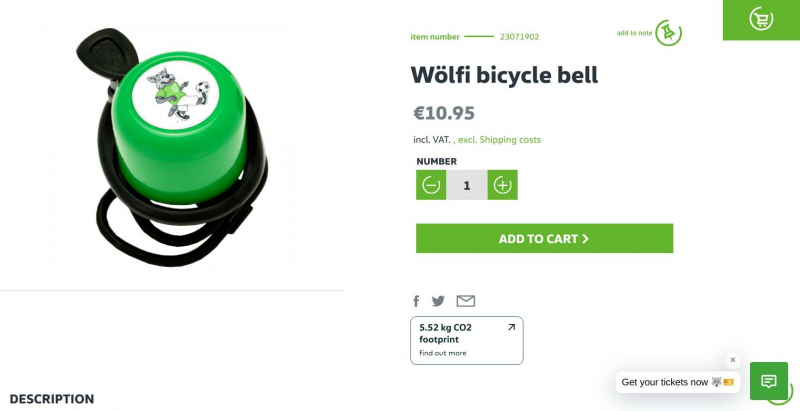800x411 pixels.
Task: Share product via email envelope icon
Action: coord(466,301)
